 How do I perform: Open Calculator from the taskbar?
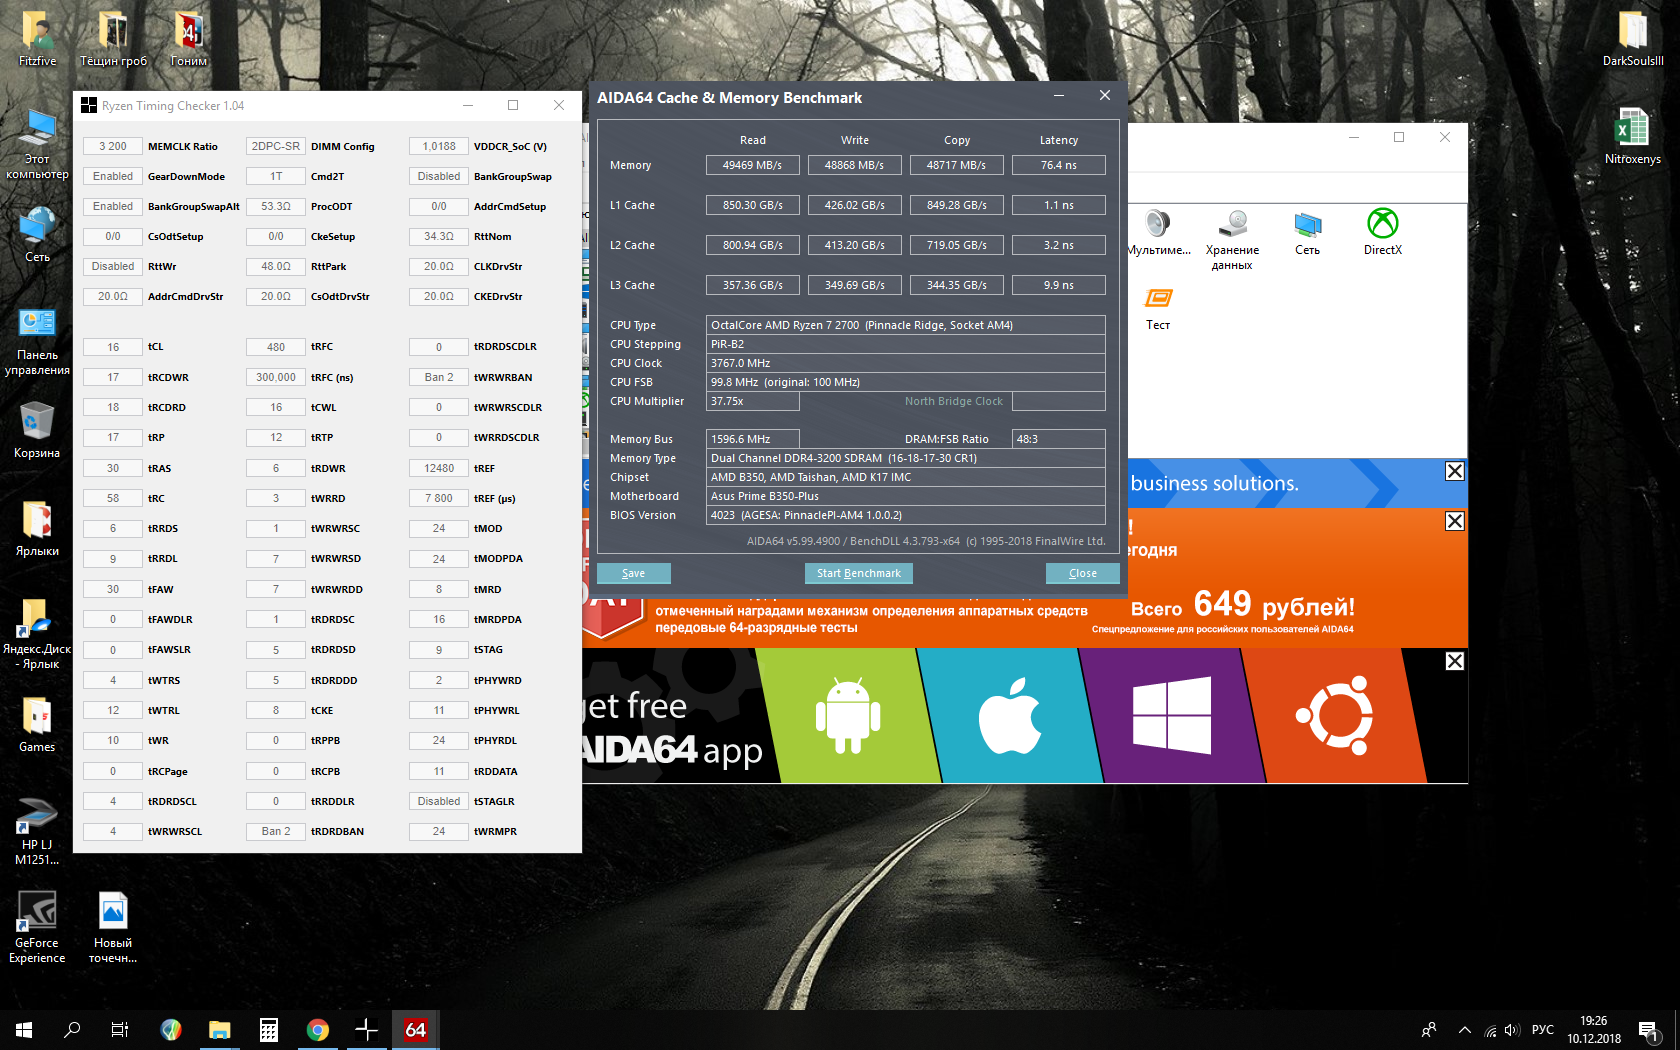(x=268, y=1029)
